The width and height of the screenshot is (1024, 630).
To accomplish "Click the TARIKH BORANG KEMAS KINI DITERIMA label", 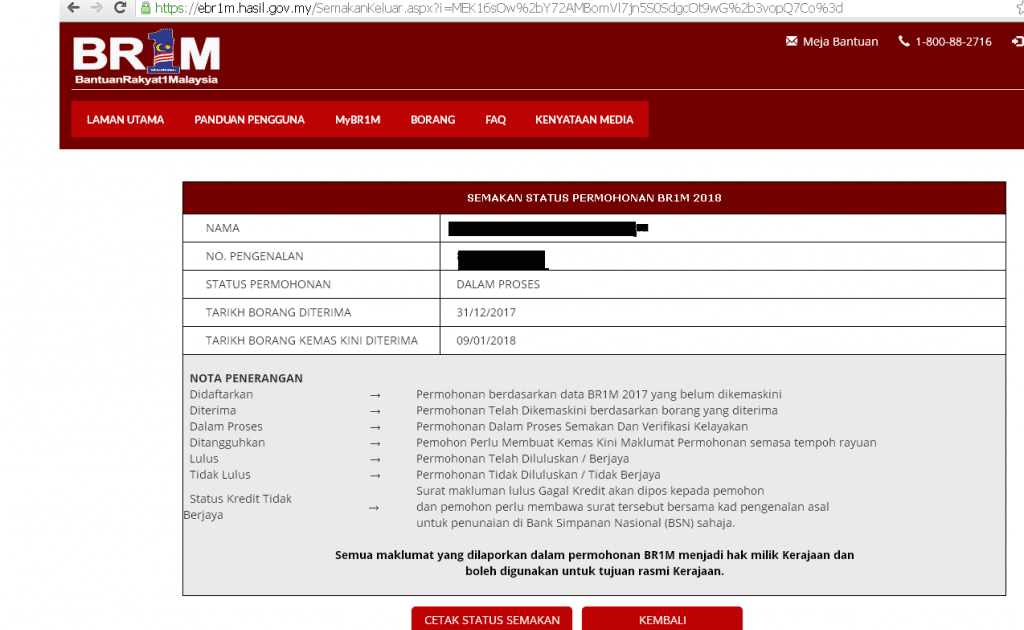I will 312,340.
